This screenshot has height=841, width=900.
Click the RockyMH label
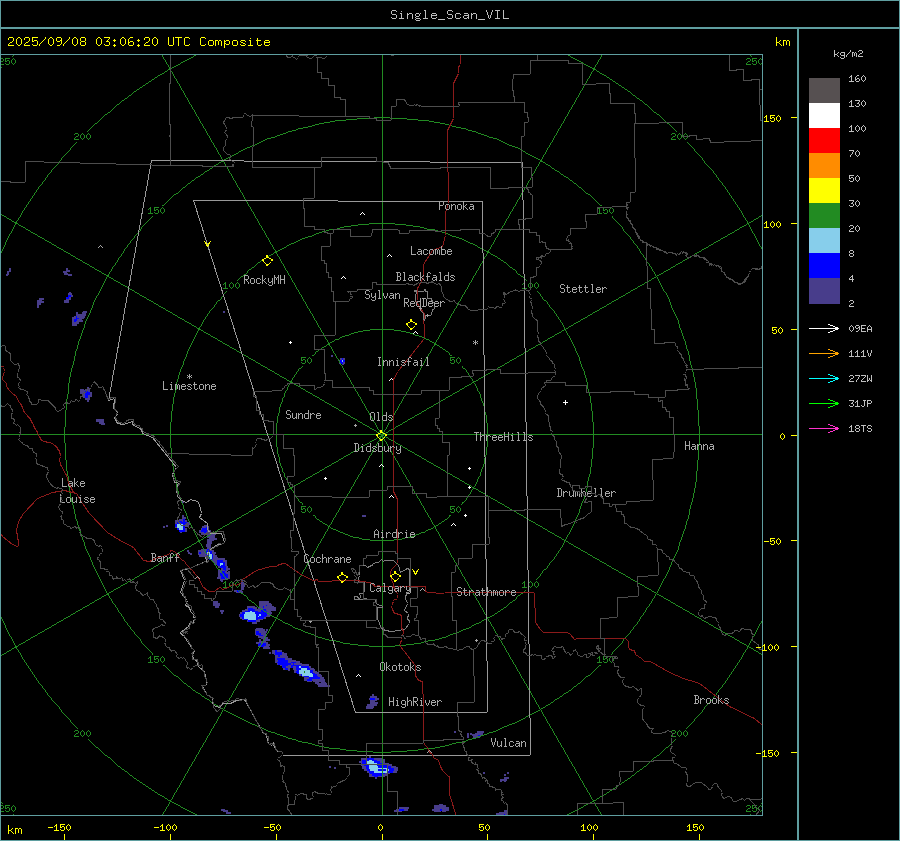pyautogui.click(x=264, y=280)
